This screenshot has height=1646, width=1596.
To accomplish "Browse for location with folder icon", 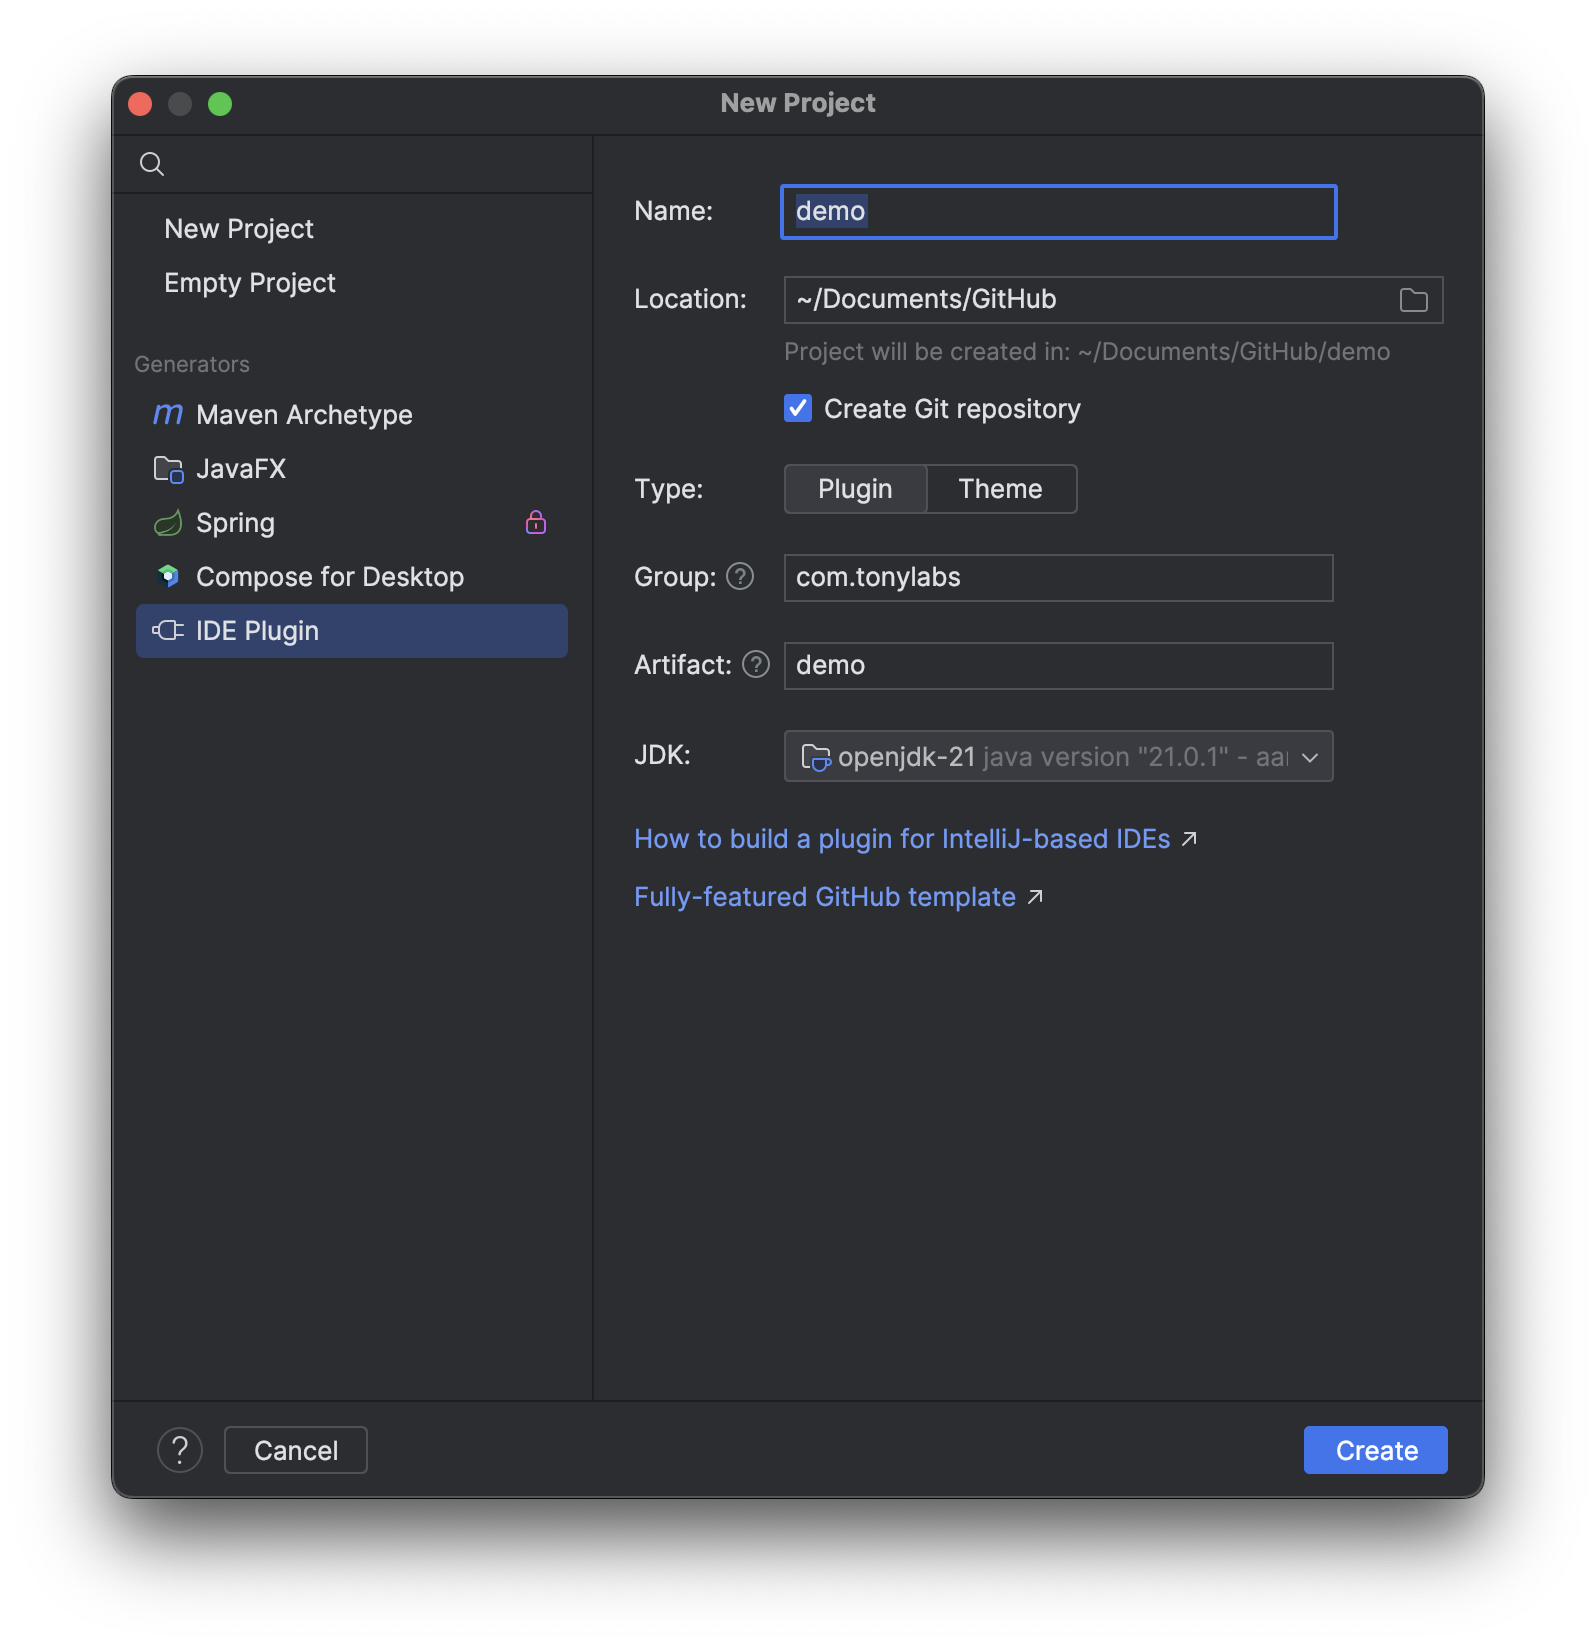I will point(1413,300).
